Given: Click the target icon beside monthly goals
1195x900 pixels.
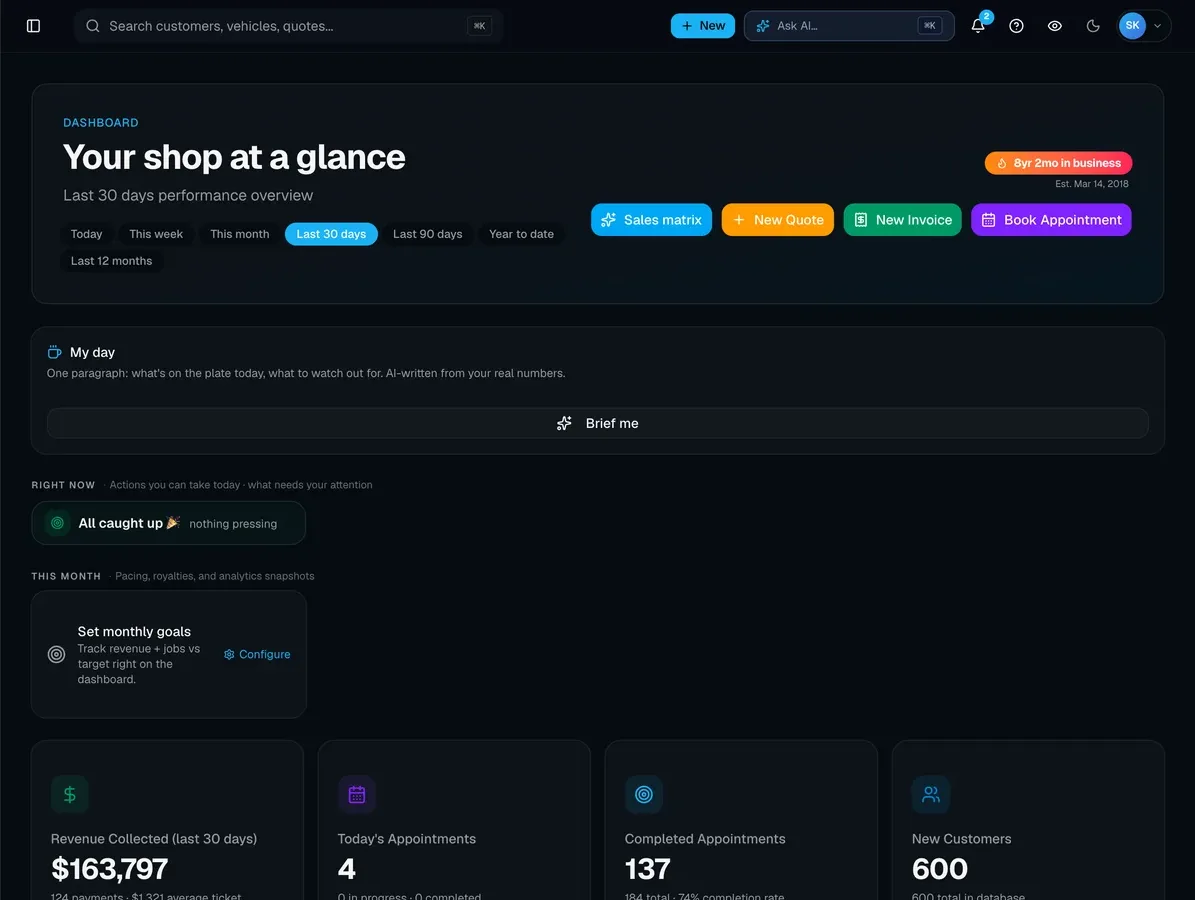Looking at the screenshot, I should coord(56,655).
